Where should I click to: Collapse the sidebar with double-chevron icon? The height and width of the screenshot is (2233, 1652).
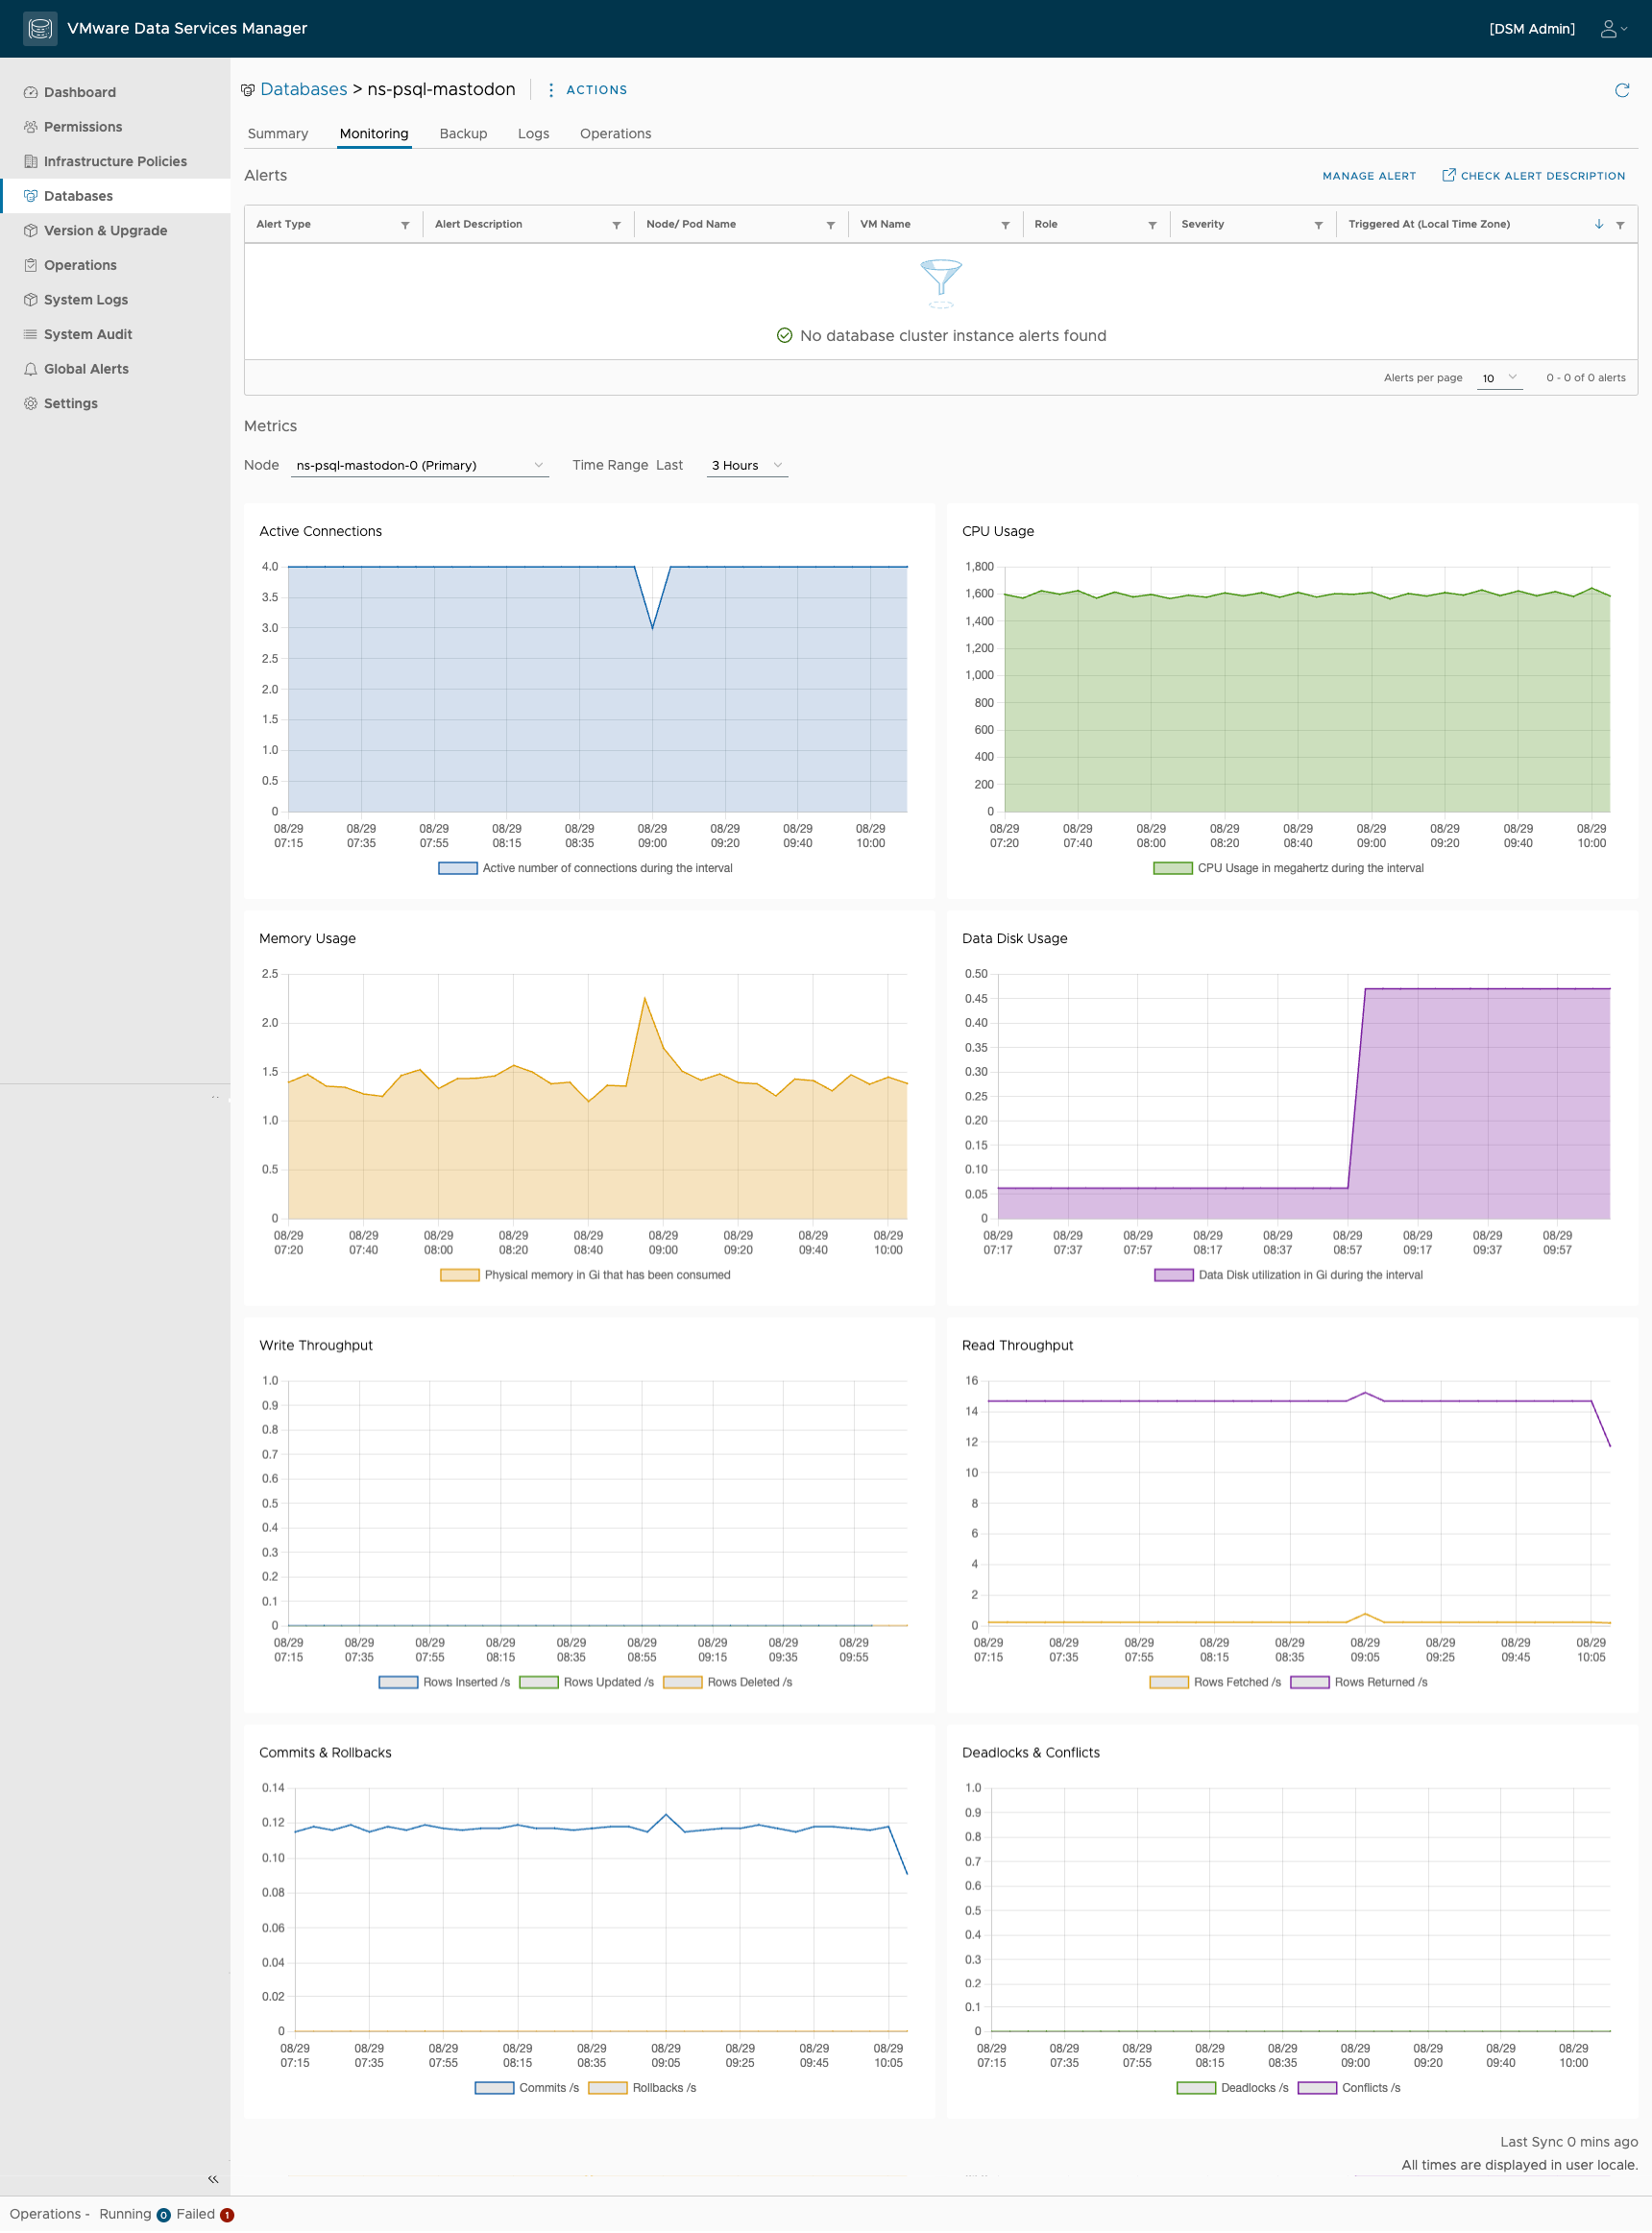point(213,2178)
